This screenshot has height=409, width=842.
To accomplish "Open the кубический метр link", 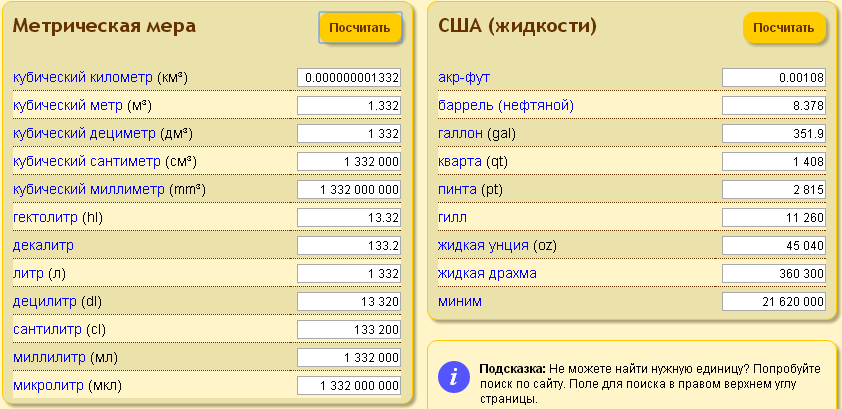I will click(x=68, y=105).
